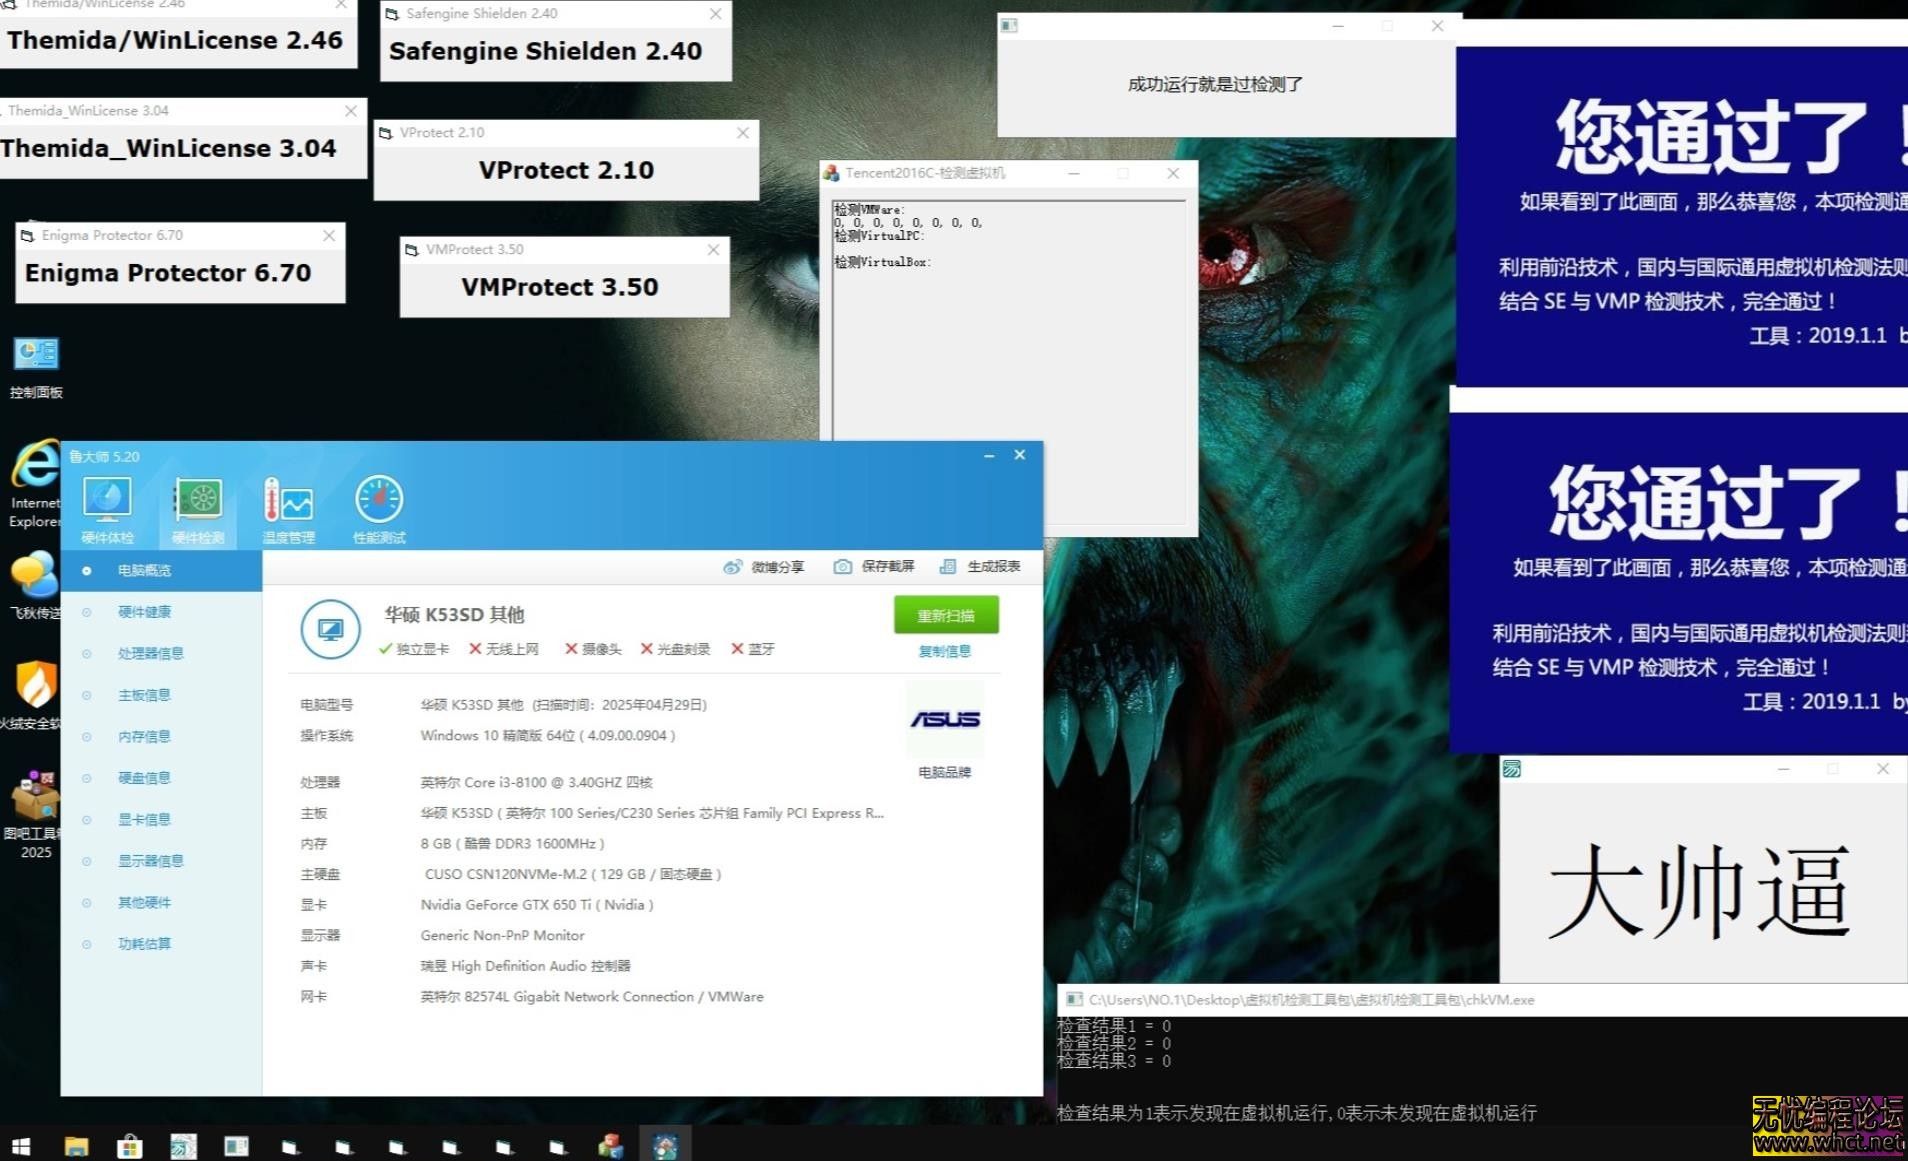This screenshot has height=1161, width=1908.
Task: Switch to the 硬件检测 tab
Action: 197,505
